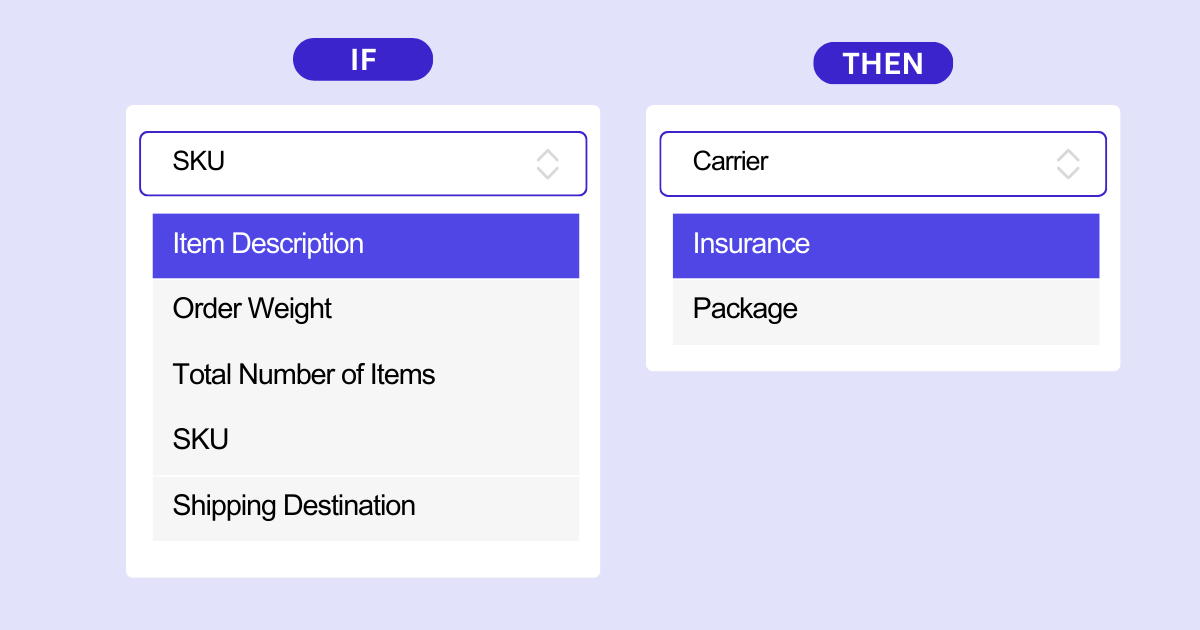Click the IF label pill

[363, 59]
